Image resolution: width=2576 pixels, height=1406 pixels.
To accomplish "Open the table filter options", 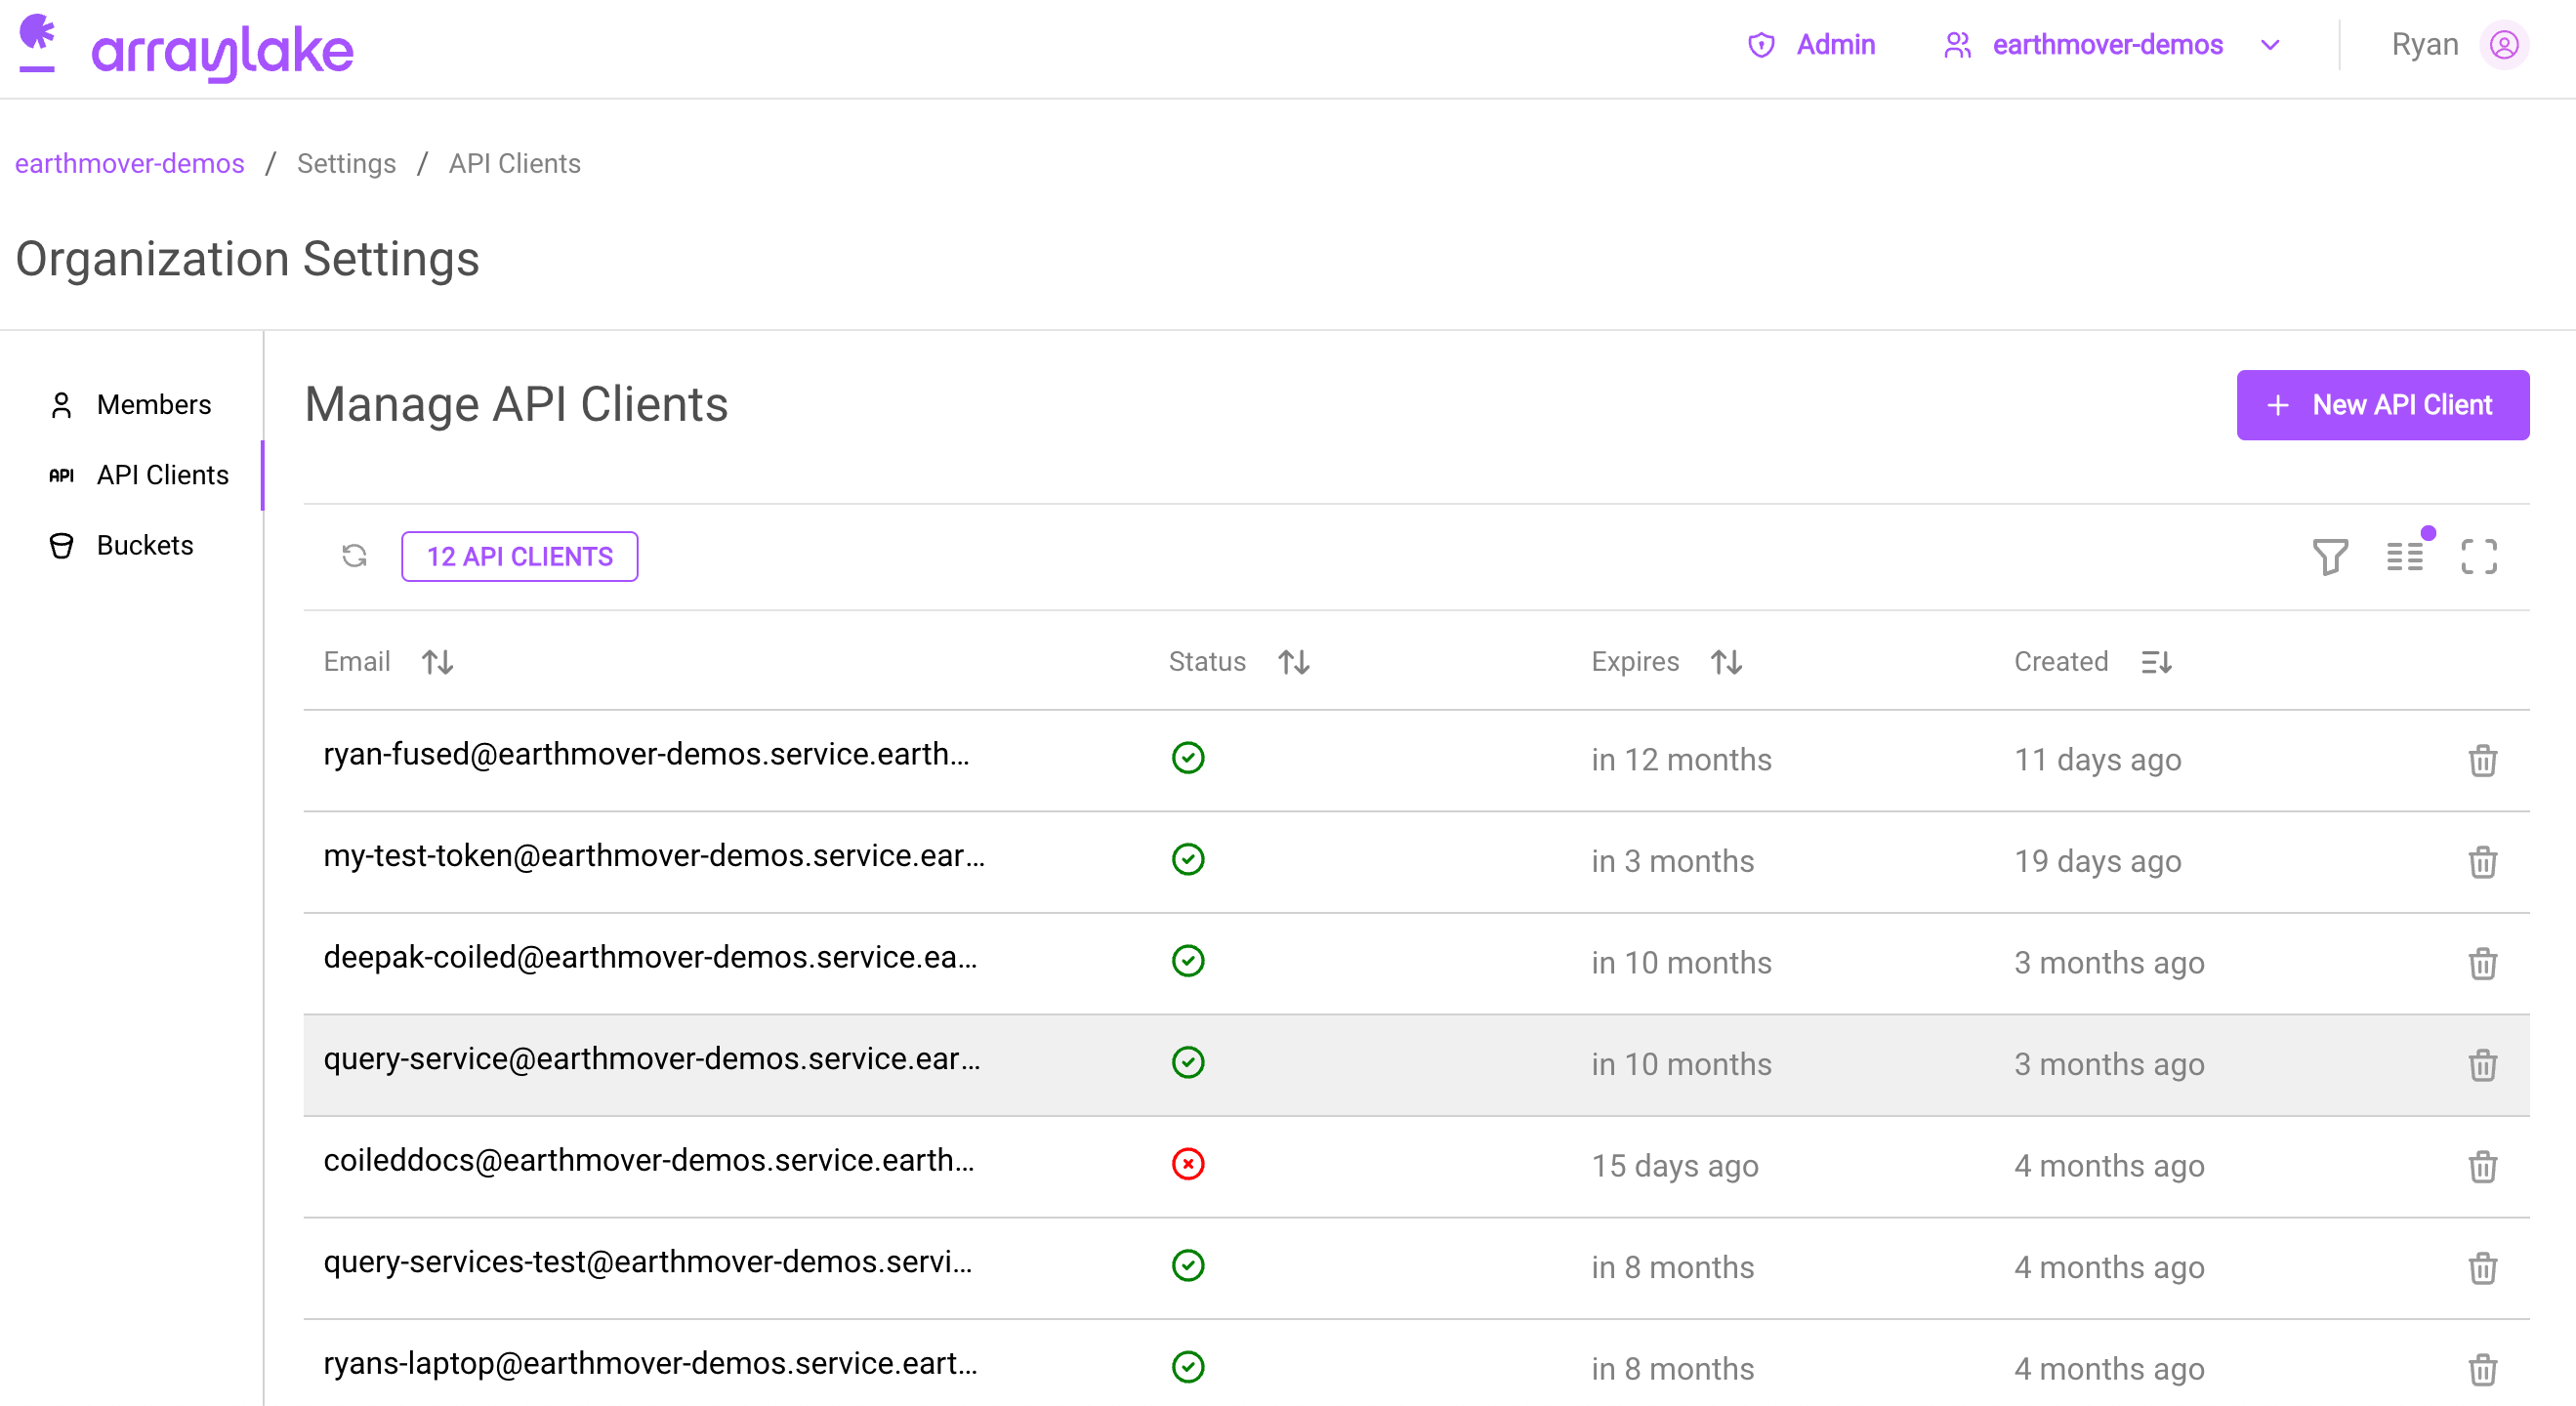I will [2330, 556].
